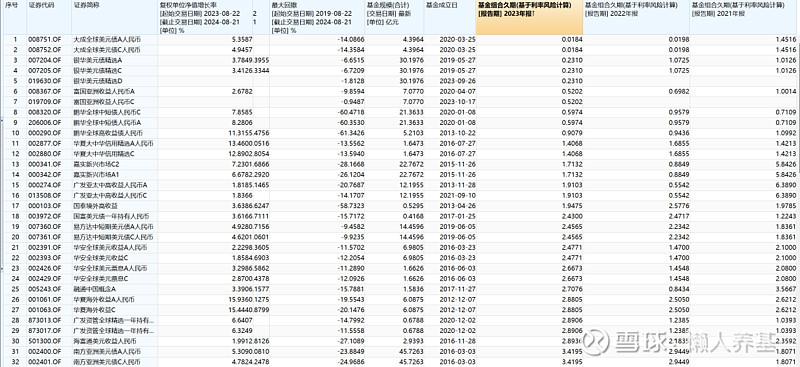The image size is (800, 367).
Task: Click row number 17 for 国泰境外高收益
Action: (16, 205)
